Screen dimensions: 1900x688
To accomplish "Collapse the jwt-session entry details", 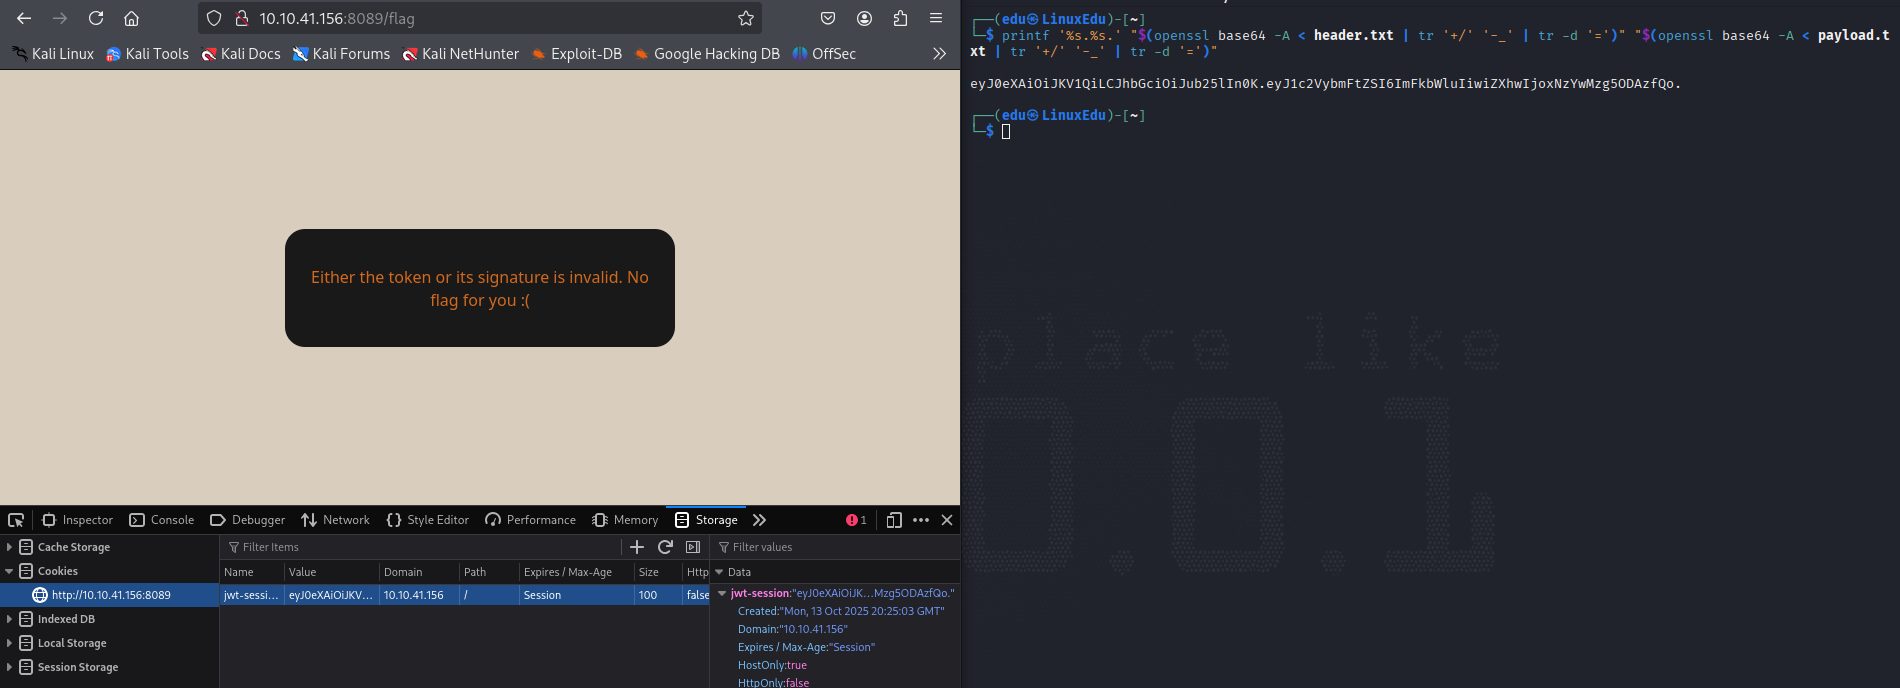I will [x=722, y=593].
